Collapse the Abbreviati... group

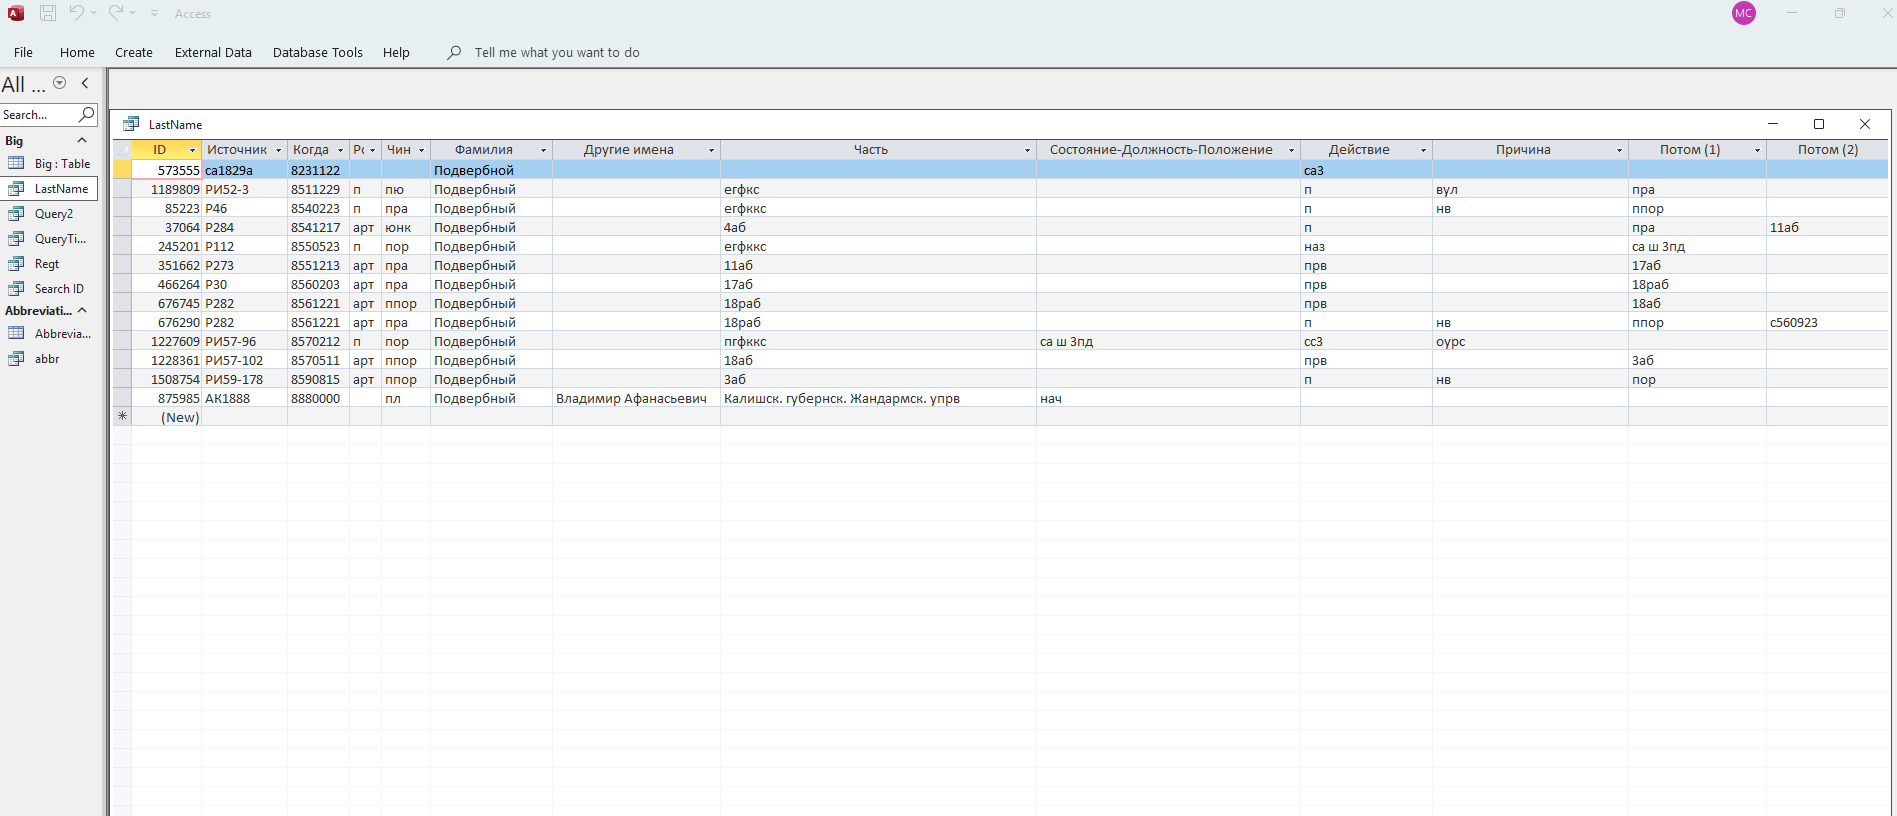tap(82, 310)
